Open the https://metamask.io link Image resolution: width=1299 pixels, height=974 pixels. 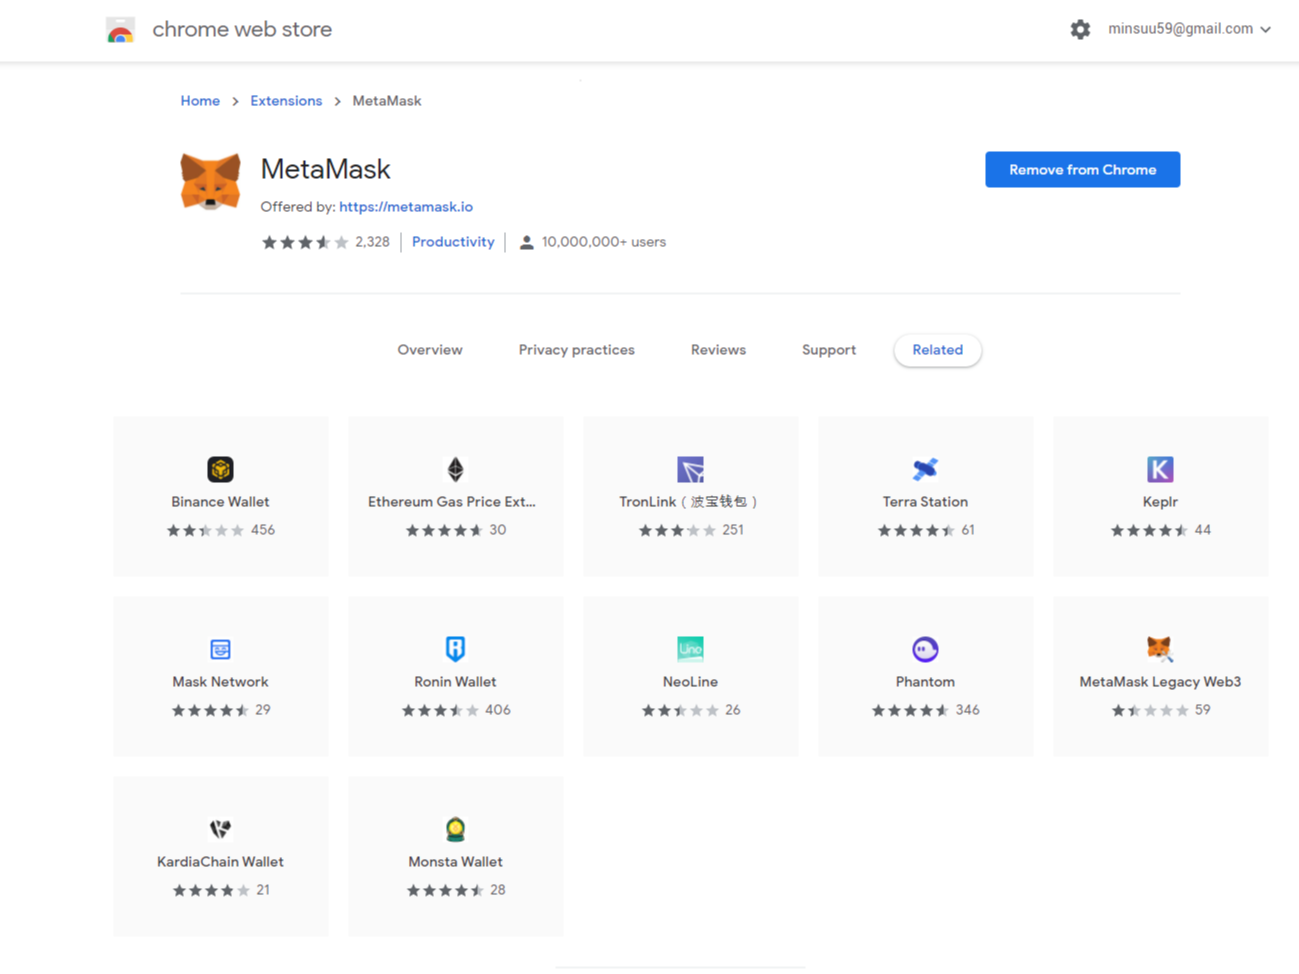pos(406,207)
